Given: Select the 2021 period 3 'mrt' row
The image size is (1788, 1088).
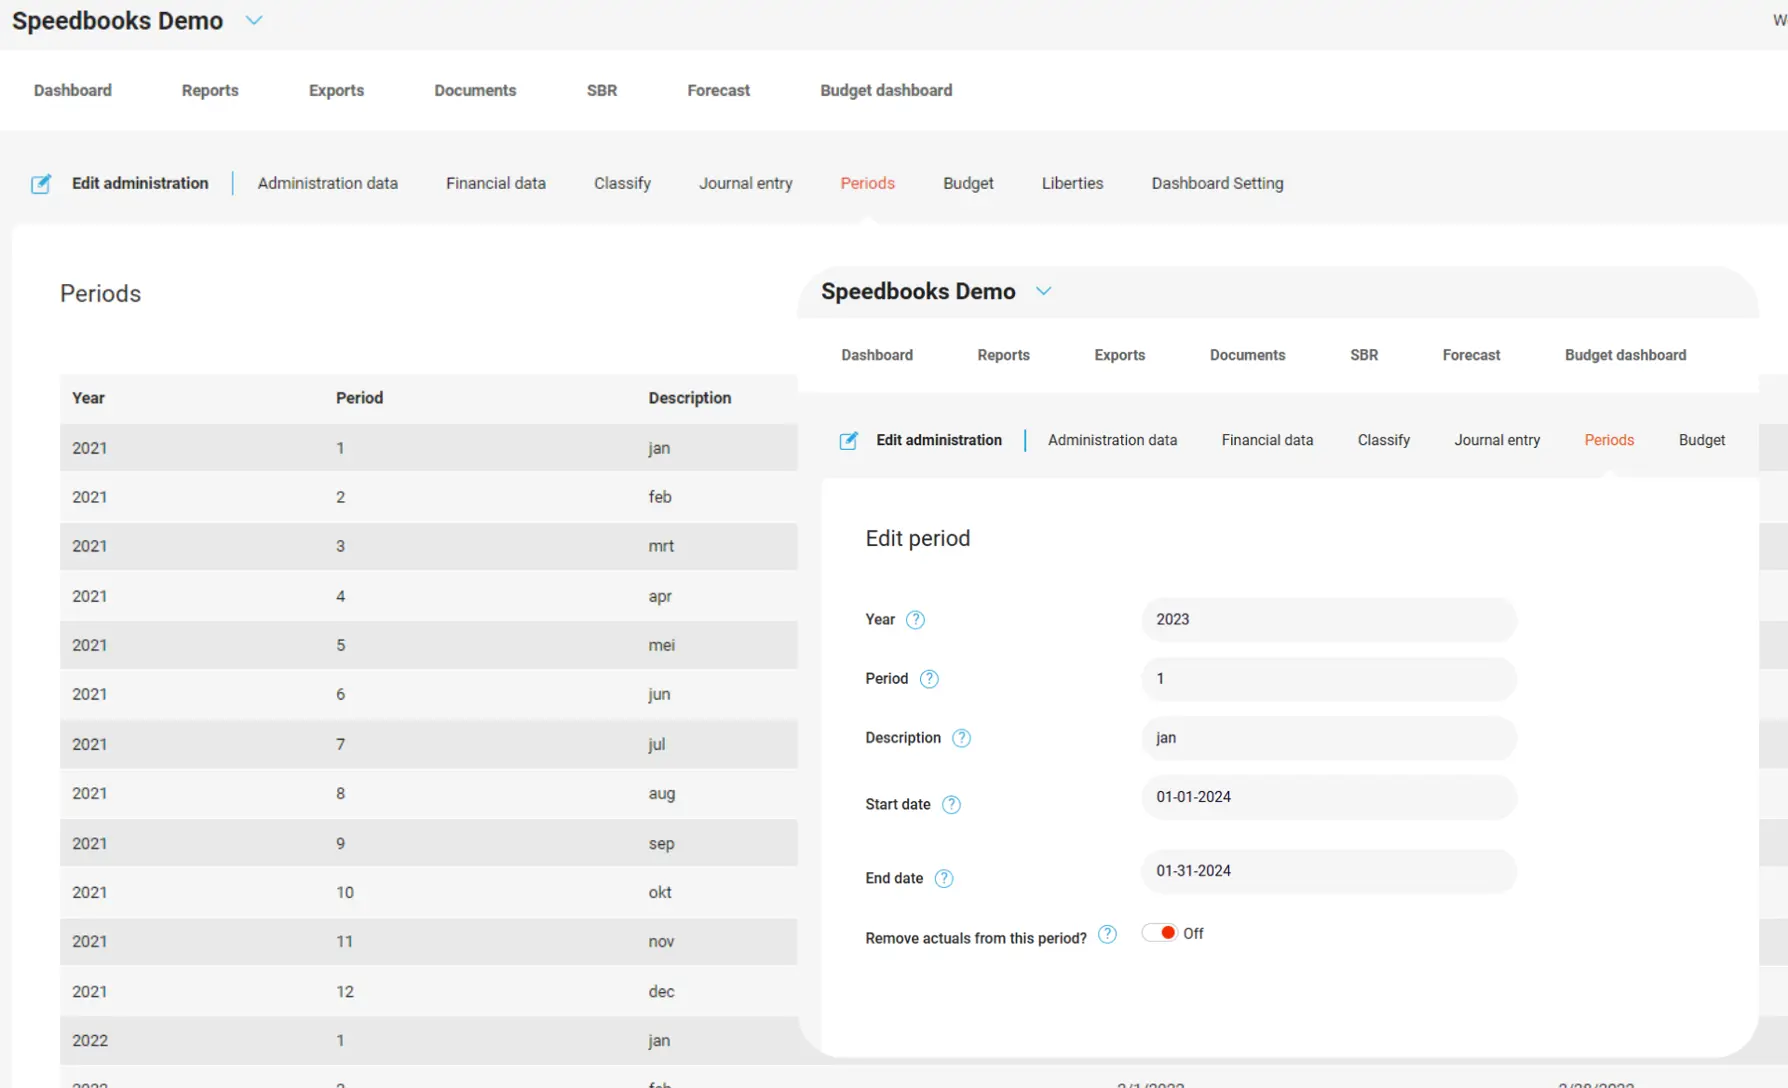Looking at the screenshot, I should pyautogui.click(x=429, y=546).
